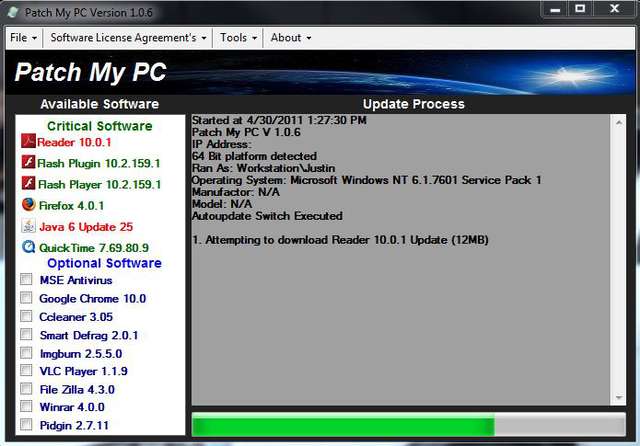Check the VLC Player 1.1.9 checkbox
The height and width of the screenshot is (446, 640).
coord(26,371)
